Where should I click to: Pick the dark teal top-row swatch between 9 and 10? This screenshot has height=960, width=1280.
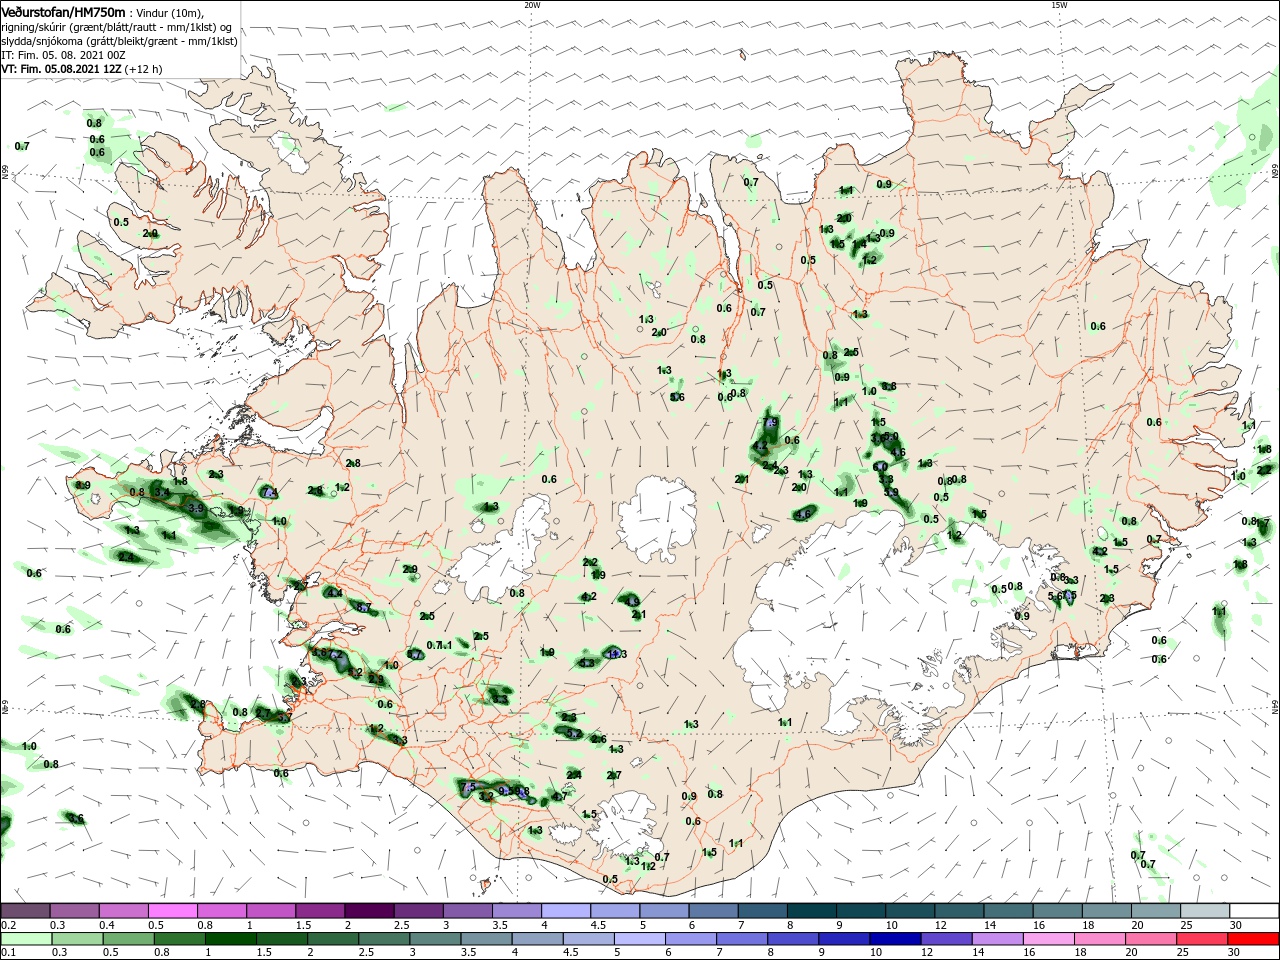[861, 910]
